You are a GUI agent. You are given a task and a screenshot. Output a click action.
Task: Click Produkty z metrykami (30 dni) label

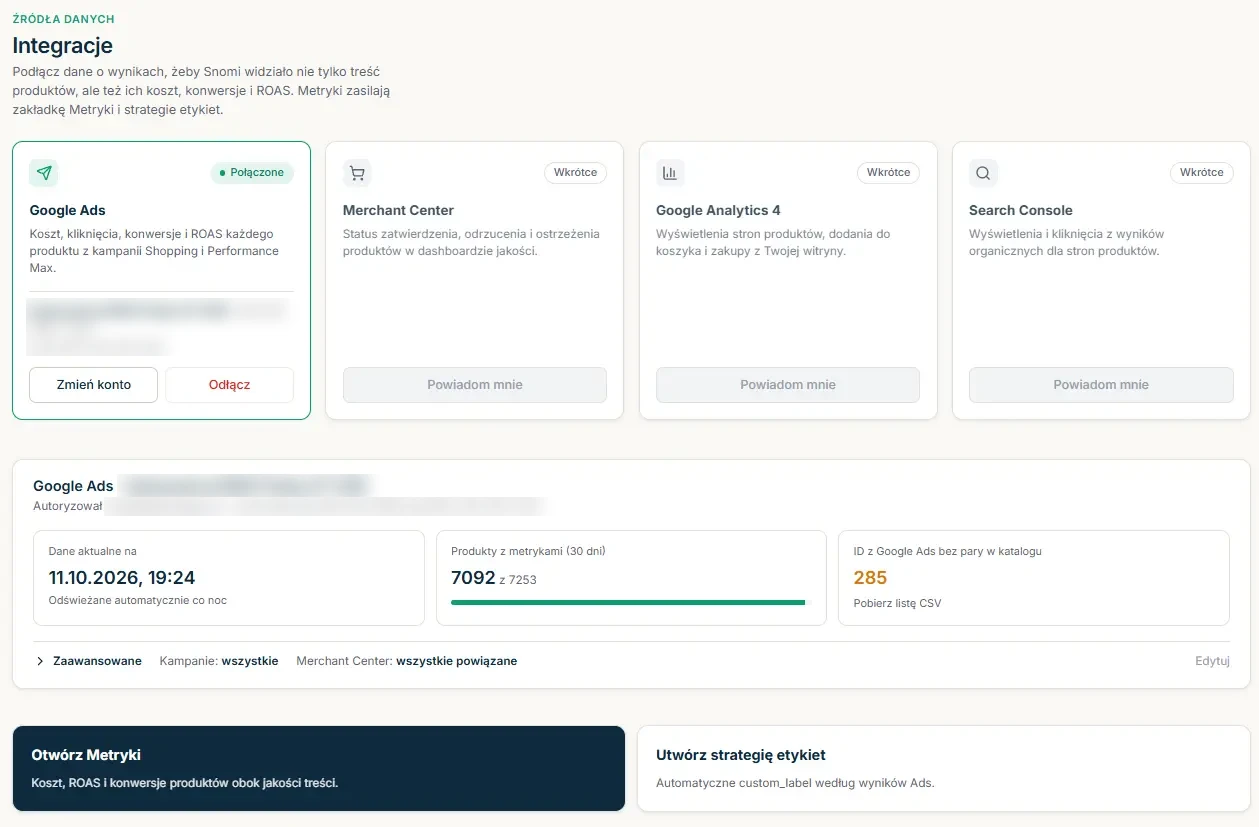point(528,551)
